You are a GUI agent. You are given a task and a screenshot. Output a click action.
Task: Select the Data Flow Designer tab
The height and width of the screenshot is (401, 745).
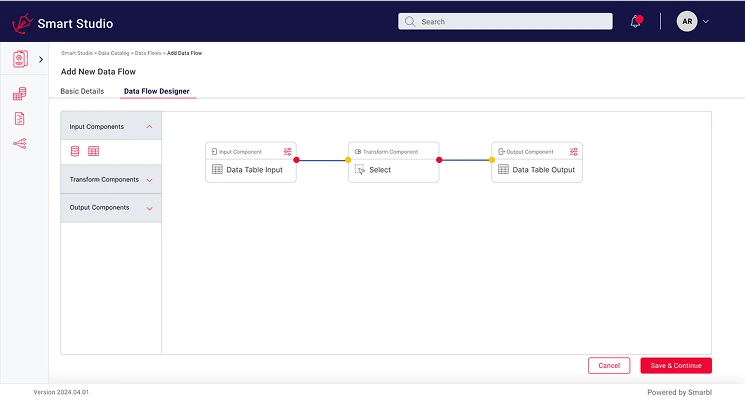[156, 91]
